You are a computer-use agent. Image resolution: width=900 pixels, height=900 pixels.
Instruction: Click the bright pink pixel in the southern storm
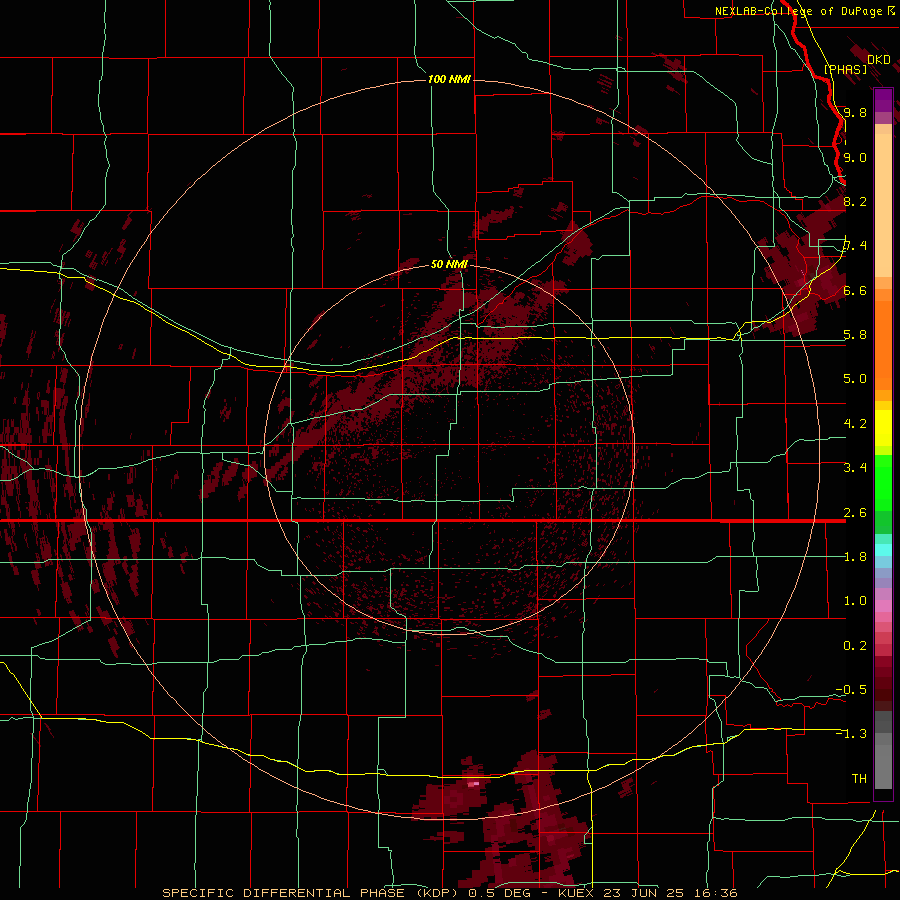[474, 783]
